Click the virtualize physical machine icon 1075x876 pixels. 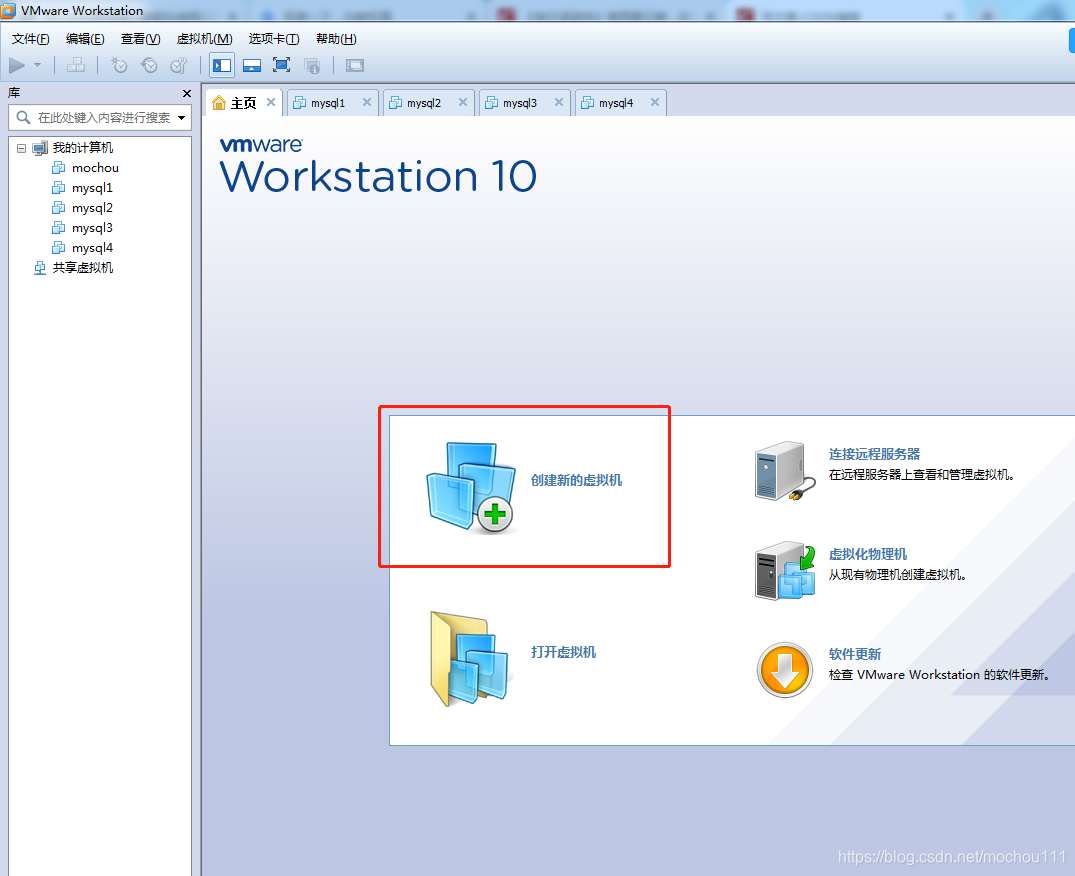785,571
